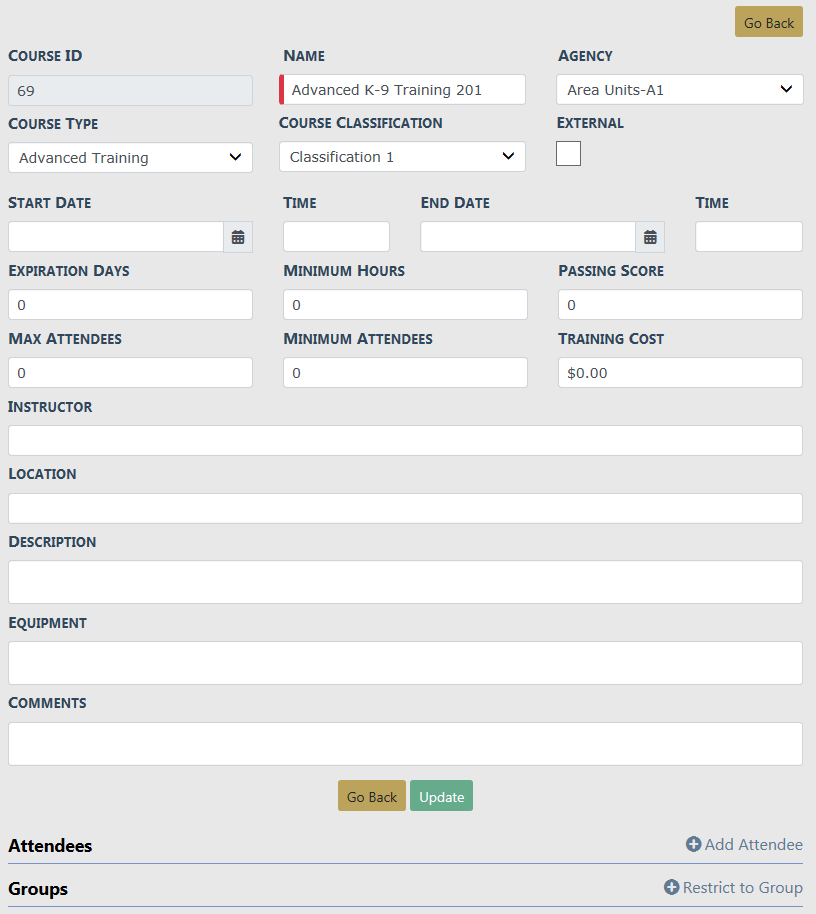Focus the Max Attendees field
This screenshot has height=914, width=816.
point(130,373)
